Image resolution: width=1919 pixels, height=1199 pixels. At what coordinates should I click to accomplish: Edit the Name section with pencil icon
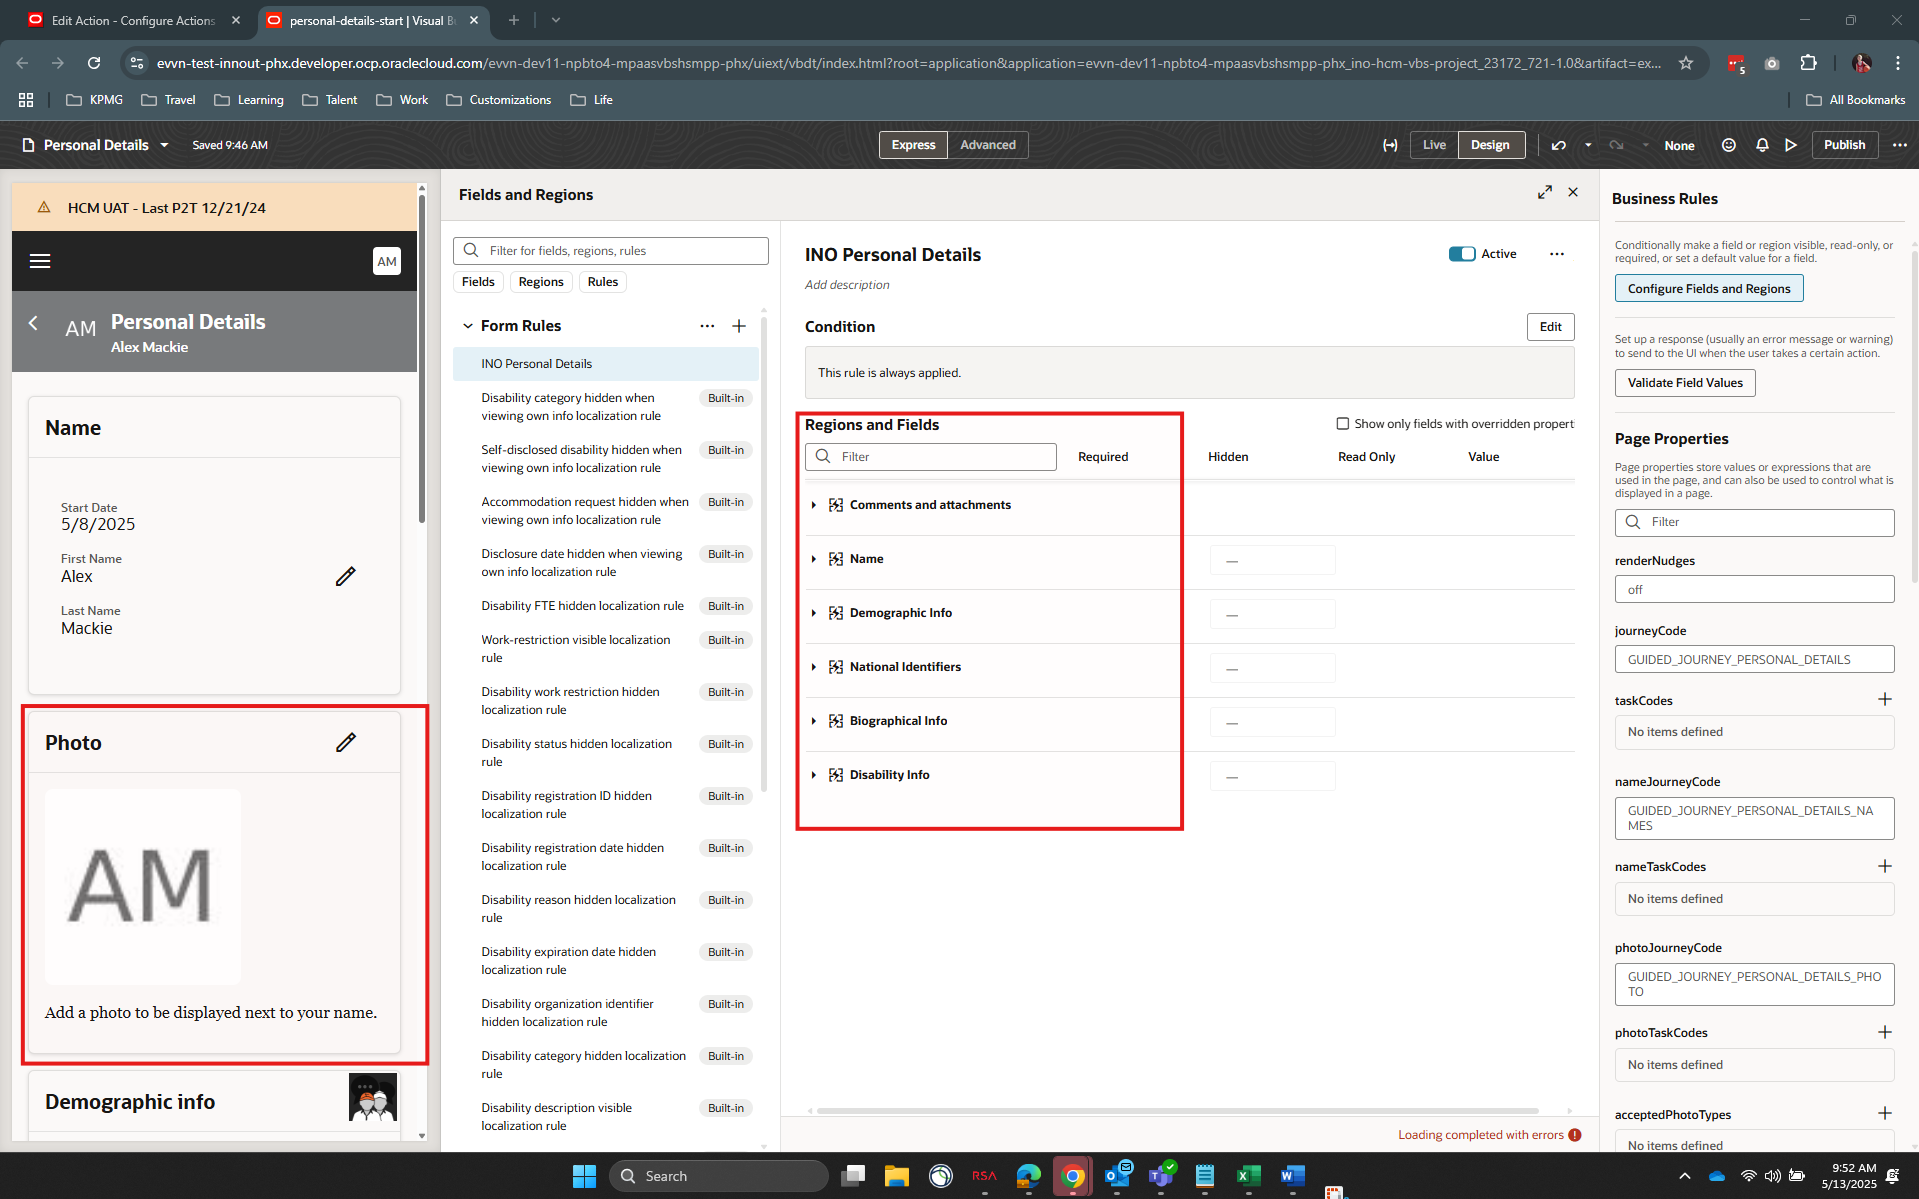[x=345, y=577]
